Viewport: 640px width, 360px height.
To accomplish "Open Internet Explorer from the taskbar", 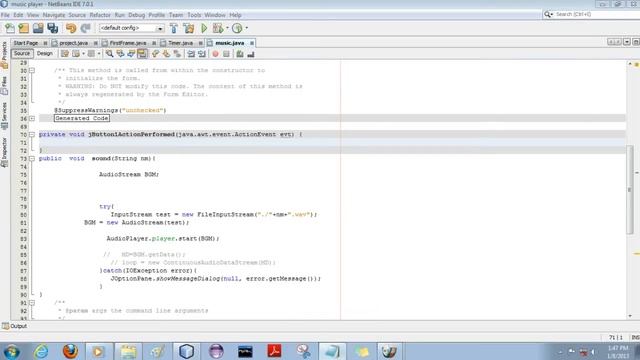I will [41, 351].
